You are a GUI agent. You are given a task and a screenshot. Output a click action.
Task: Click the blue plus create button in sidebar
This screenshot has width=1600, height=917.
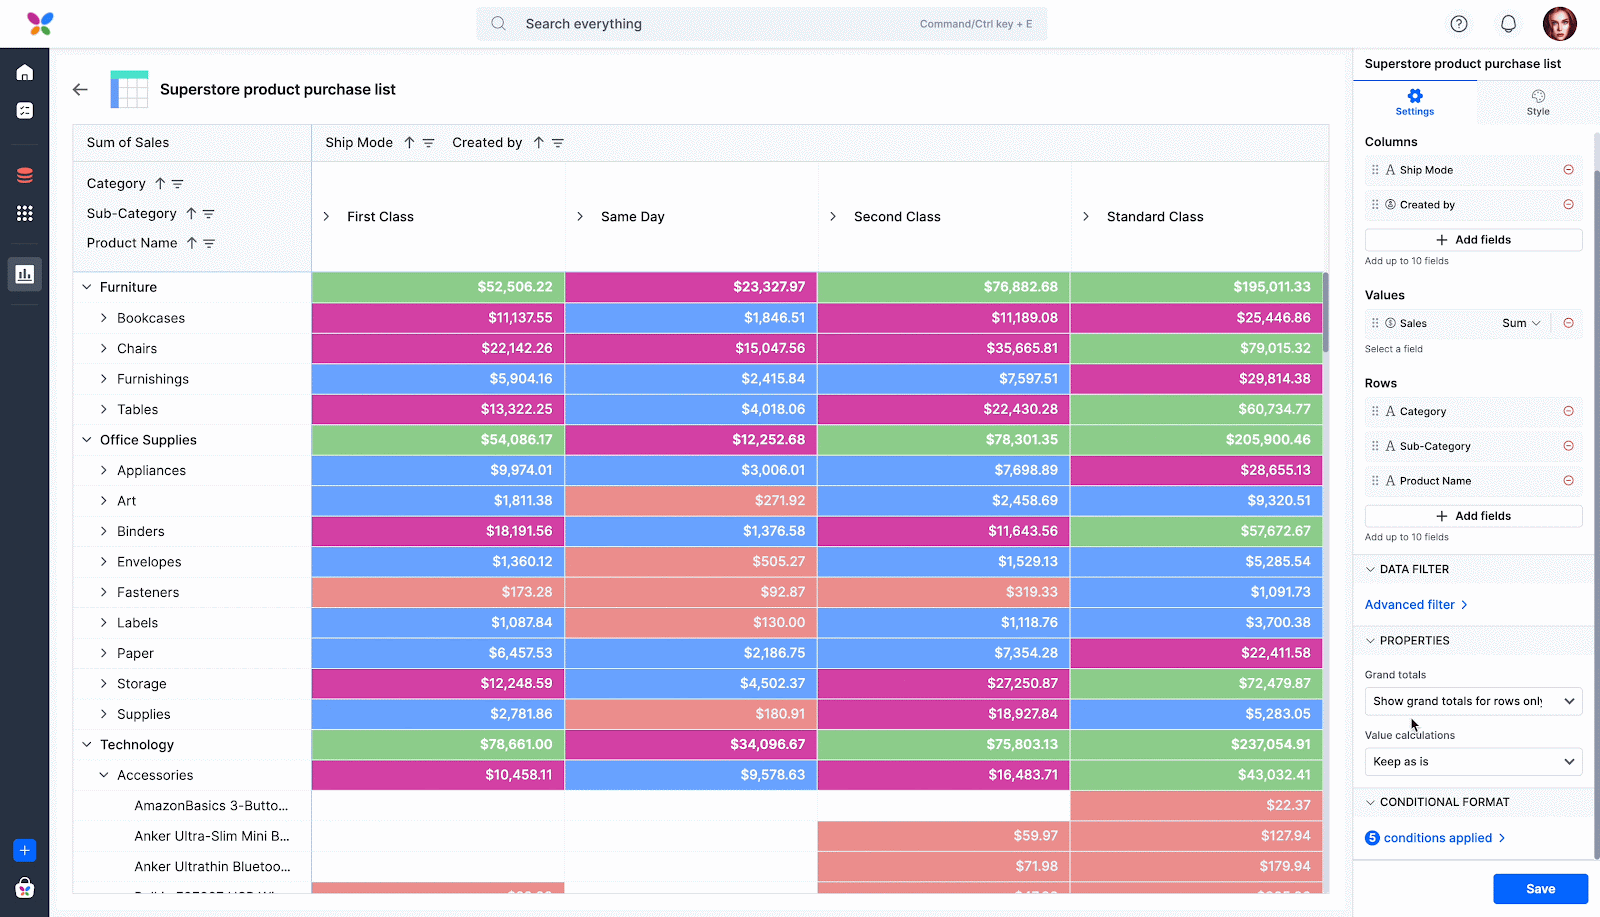[25, 850]
